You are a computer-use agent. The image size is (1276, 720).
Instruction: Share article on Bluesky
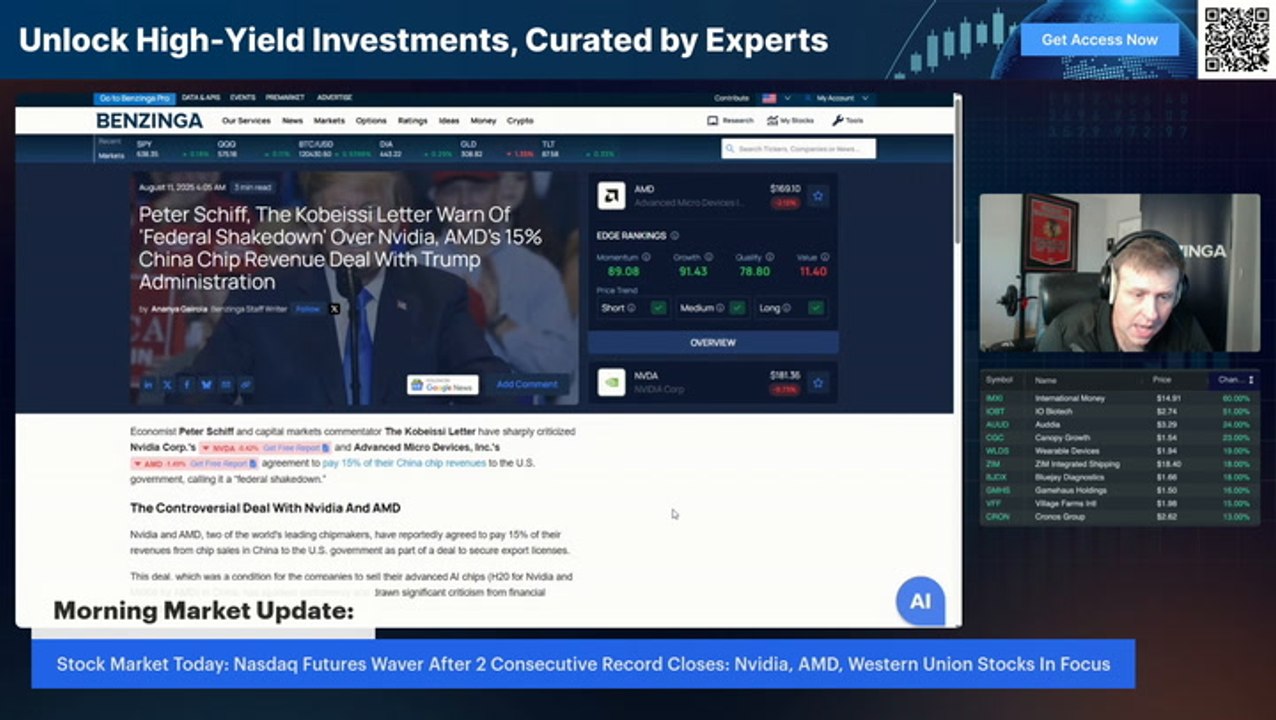[206, 384]
